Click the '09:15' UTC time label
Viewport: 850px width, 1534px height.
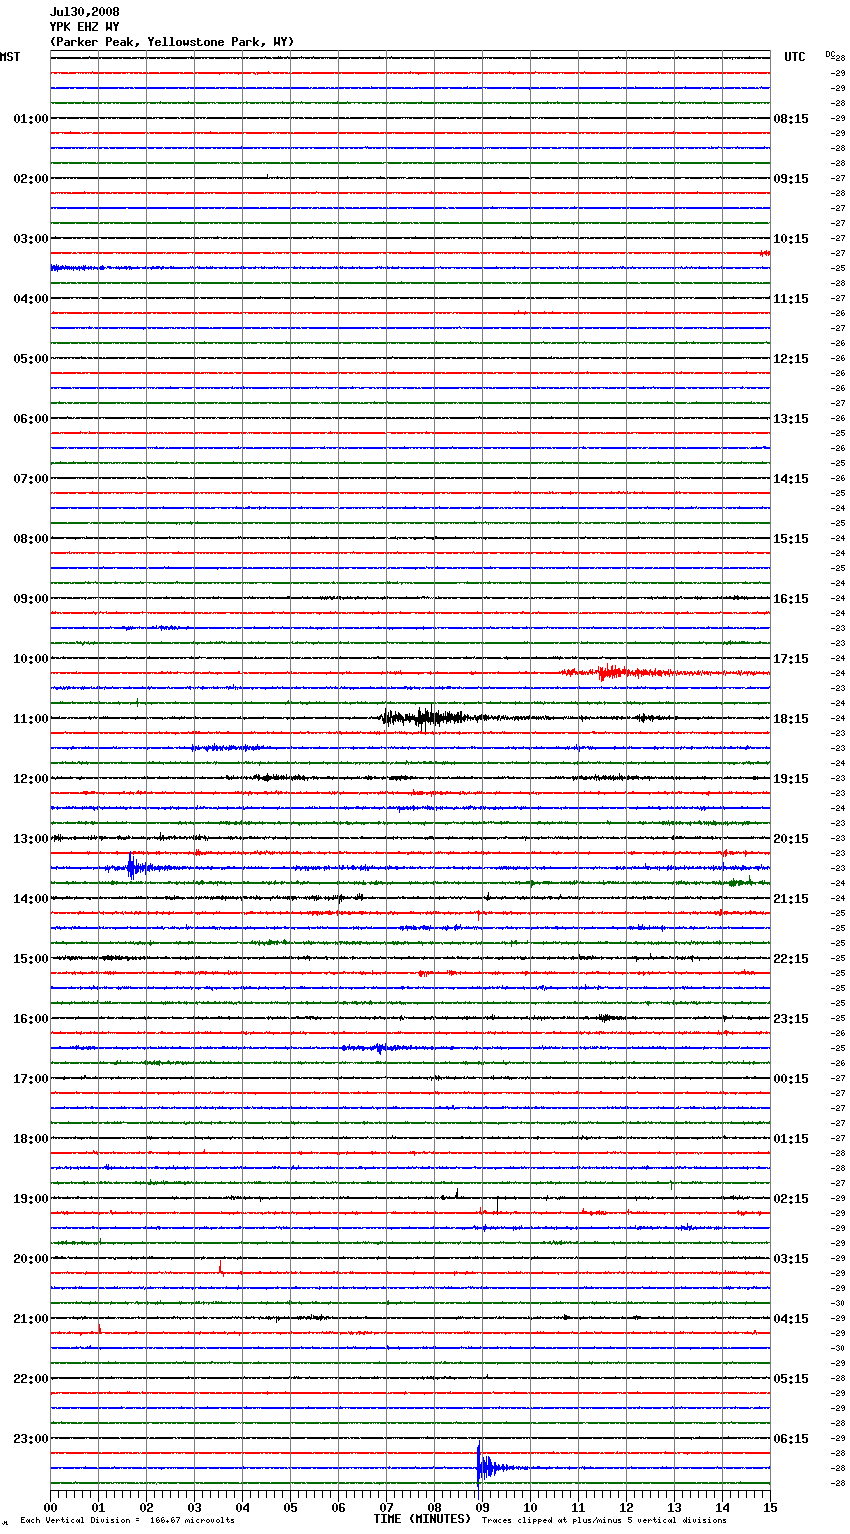coord(791,179)
